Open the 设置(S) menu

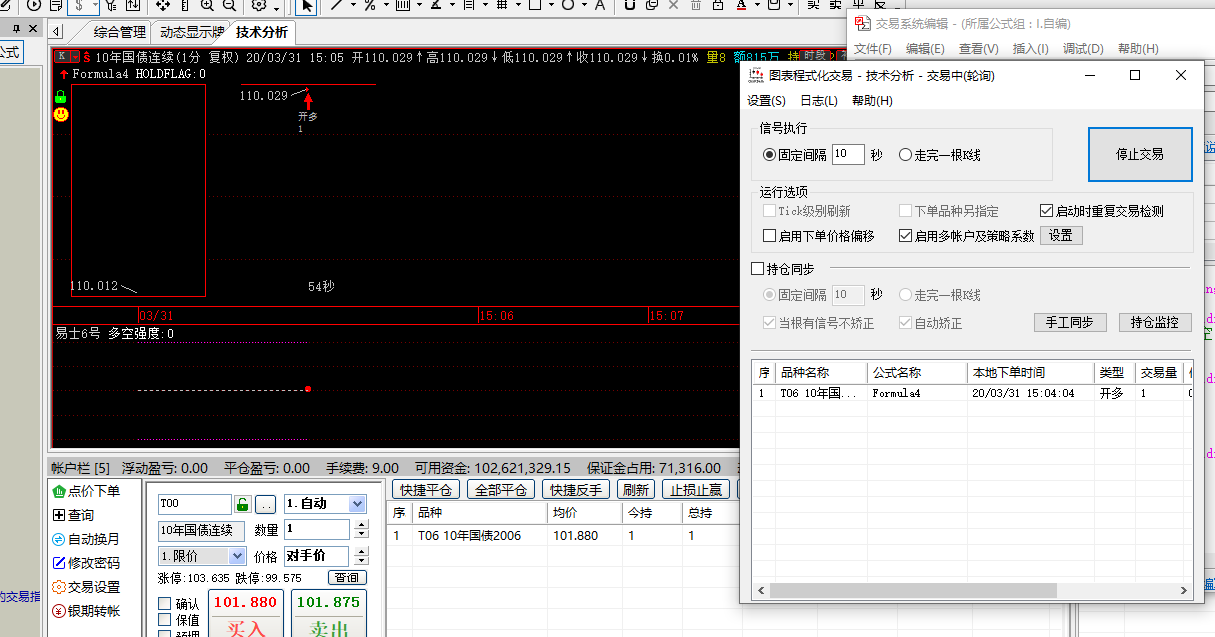pos(767,101)
